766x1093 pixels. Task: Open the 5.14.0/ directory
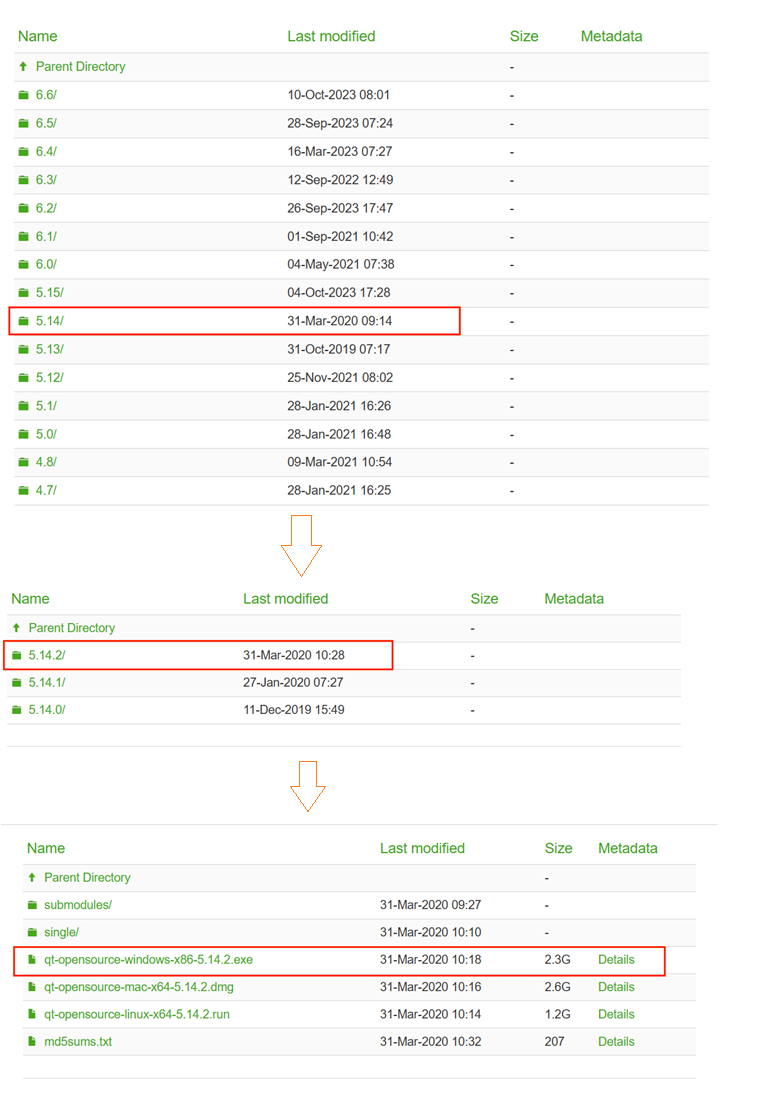point(47,710)
